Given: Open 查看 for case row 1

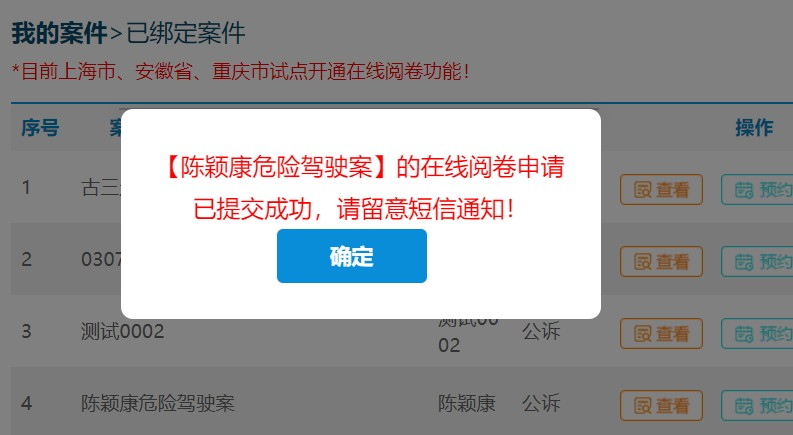Looking at the screenshot, I should (661, 190).
